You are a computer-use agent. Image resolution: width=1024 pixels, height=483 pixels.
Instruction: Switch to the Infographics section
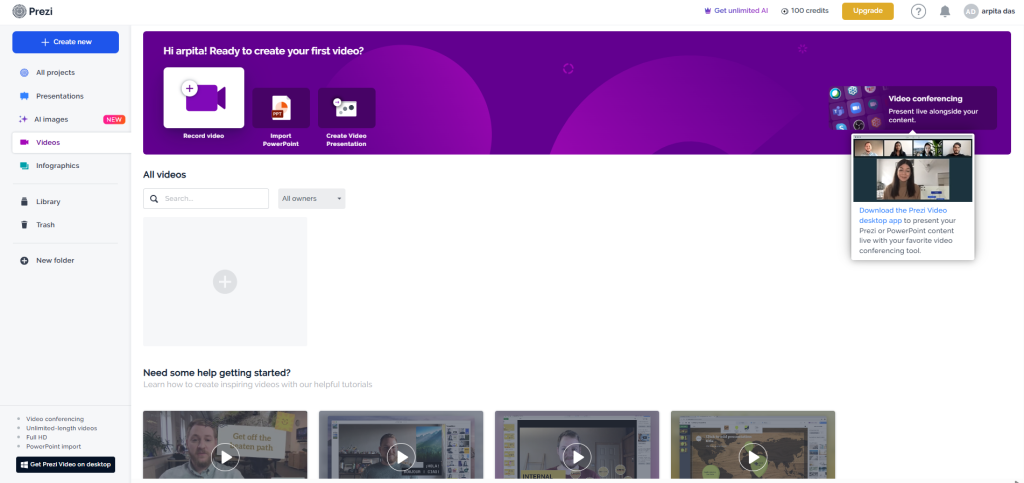click(x=57, y=166)
